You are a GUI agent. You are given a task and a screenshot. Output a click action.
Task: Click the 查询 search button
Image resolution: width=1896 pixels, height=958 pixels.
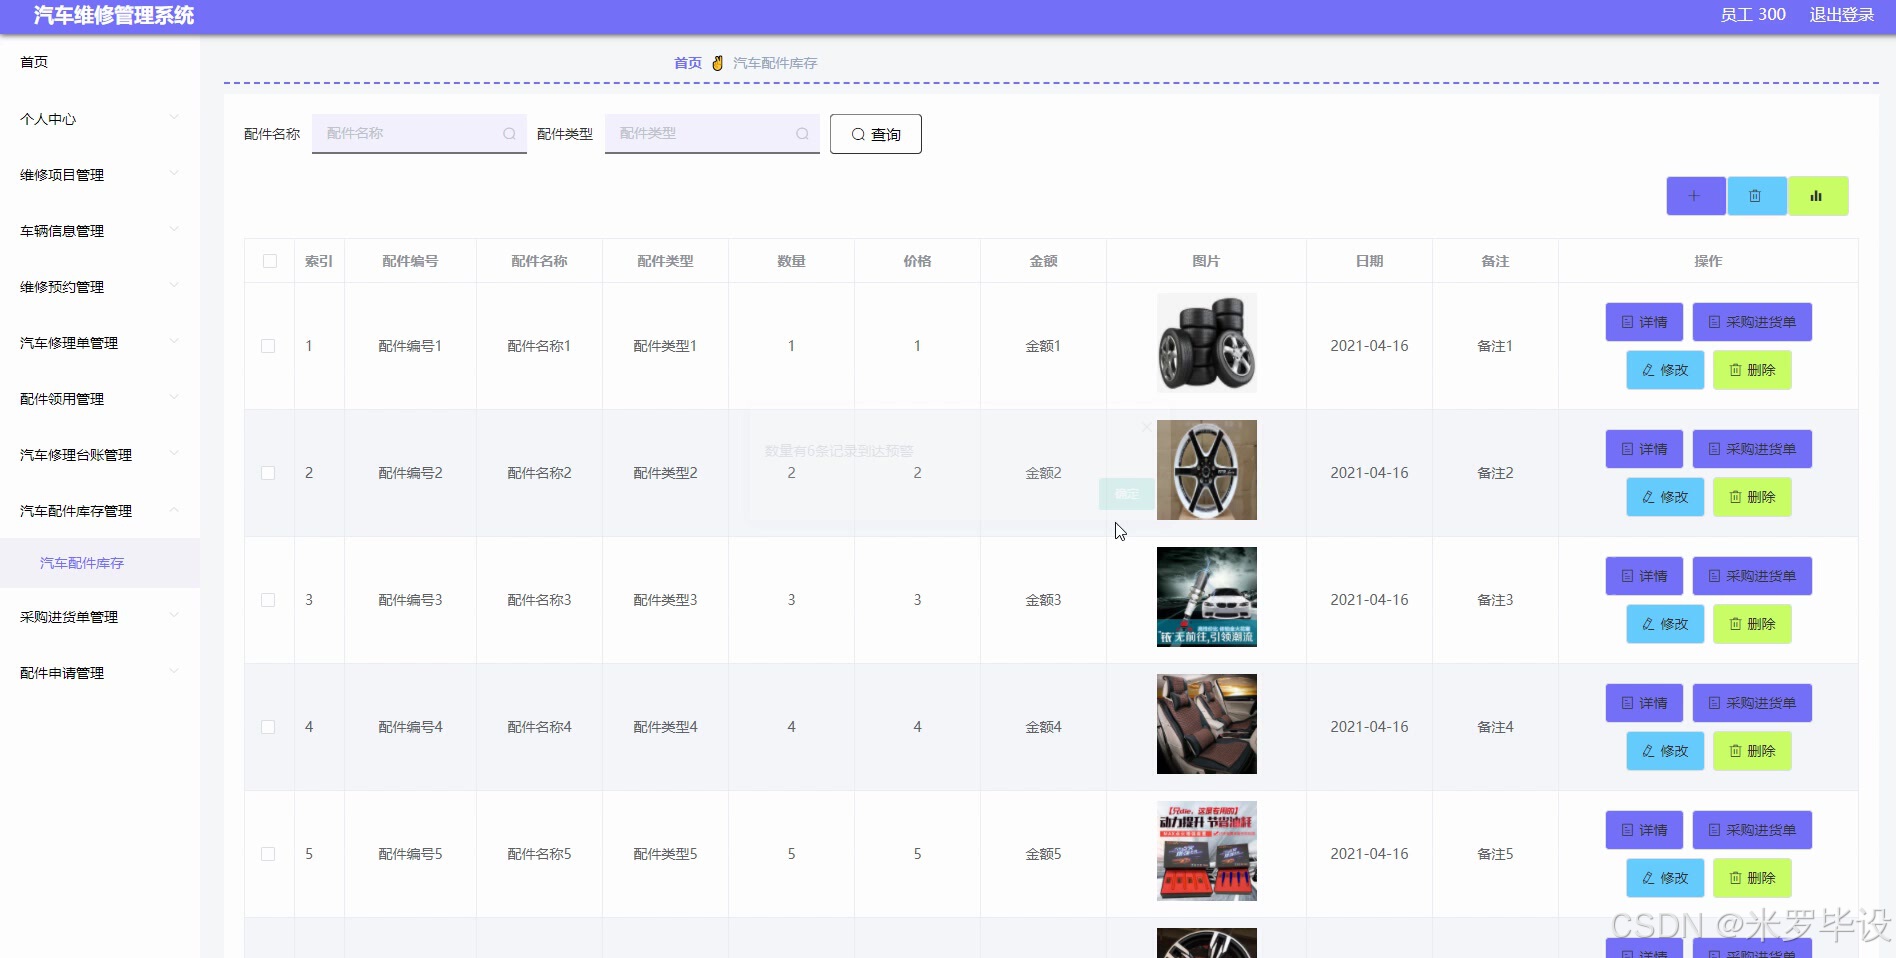click(876, 134)
